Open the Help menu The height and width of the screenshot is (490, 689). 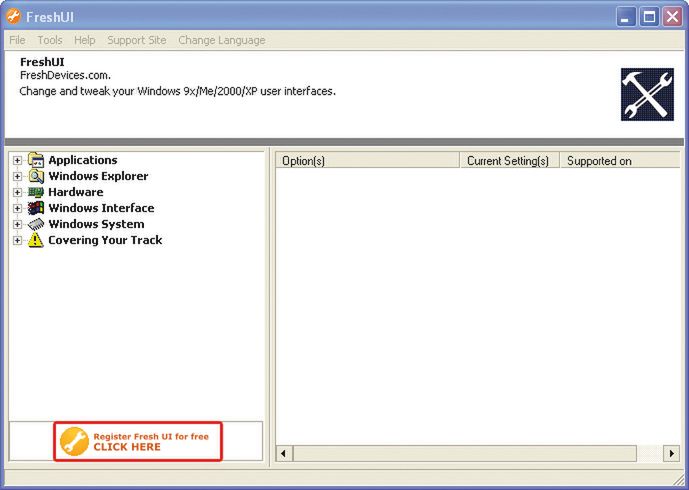tap(84, 40)
